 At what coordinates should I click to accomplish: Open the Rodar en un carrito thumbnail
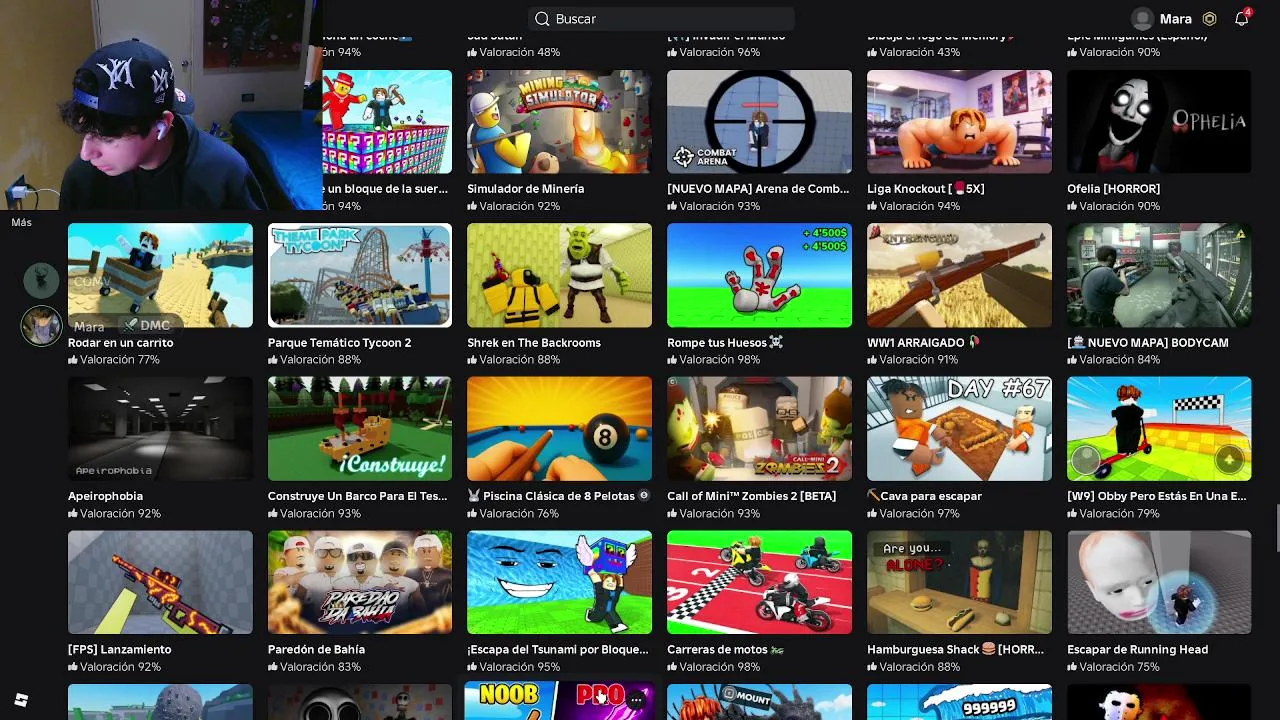pos(160,275)
